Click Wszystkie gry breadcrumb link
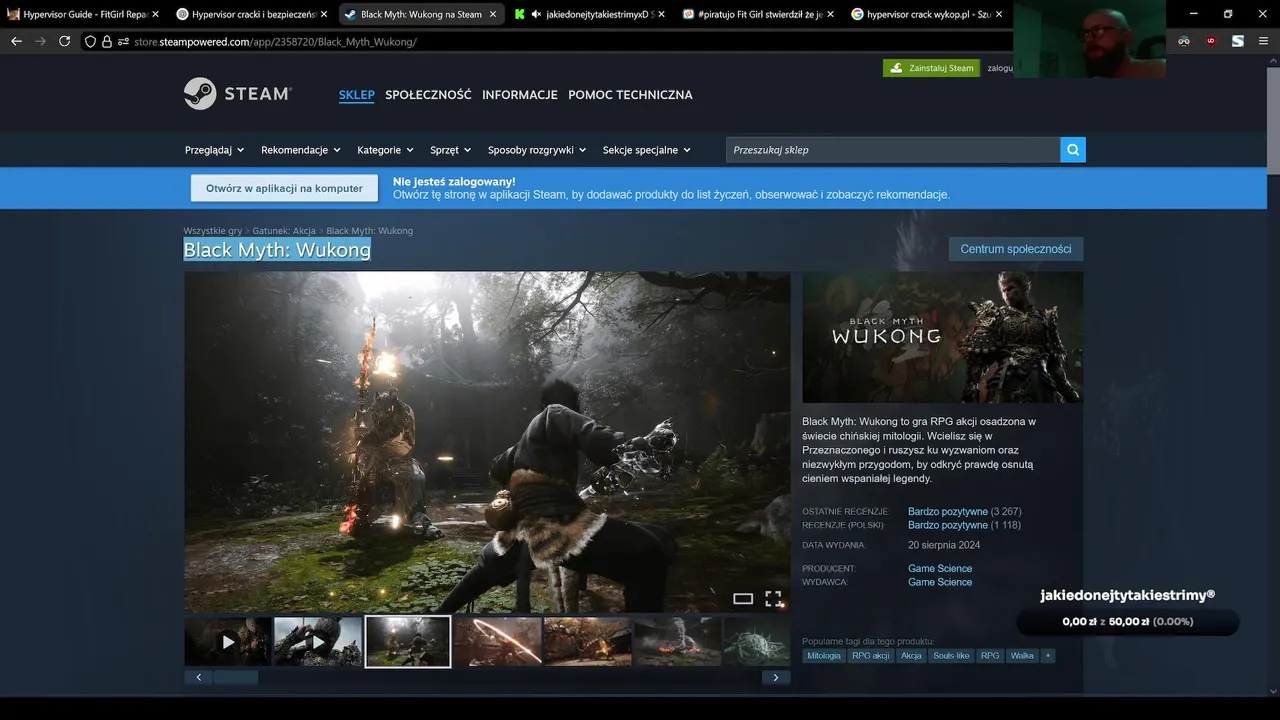 (x=212, y=231)
